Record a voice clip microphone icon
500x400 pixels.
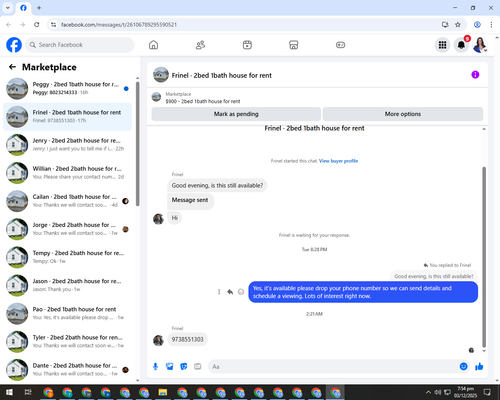[155, 367]
